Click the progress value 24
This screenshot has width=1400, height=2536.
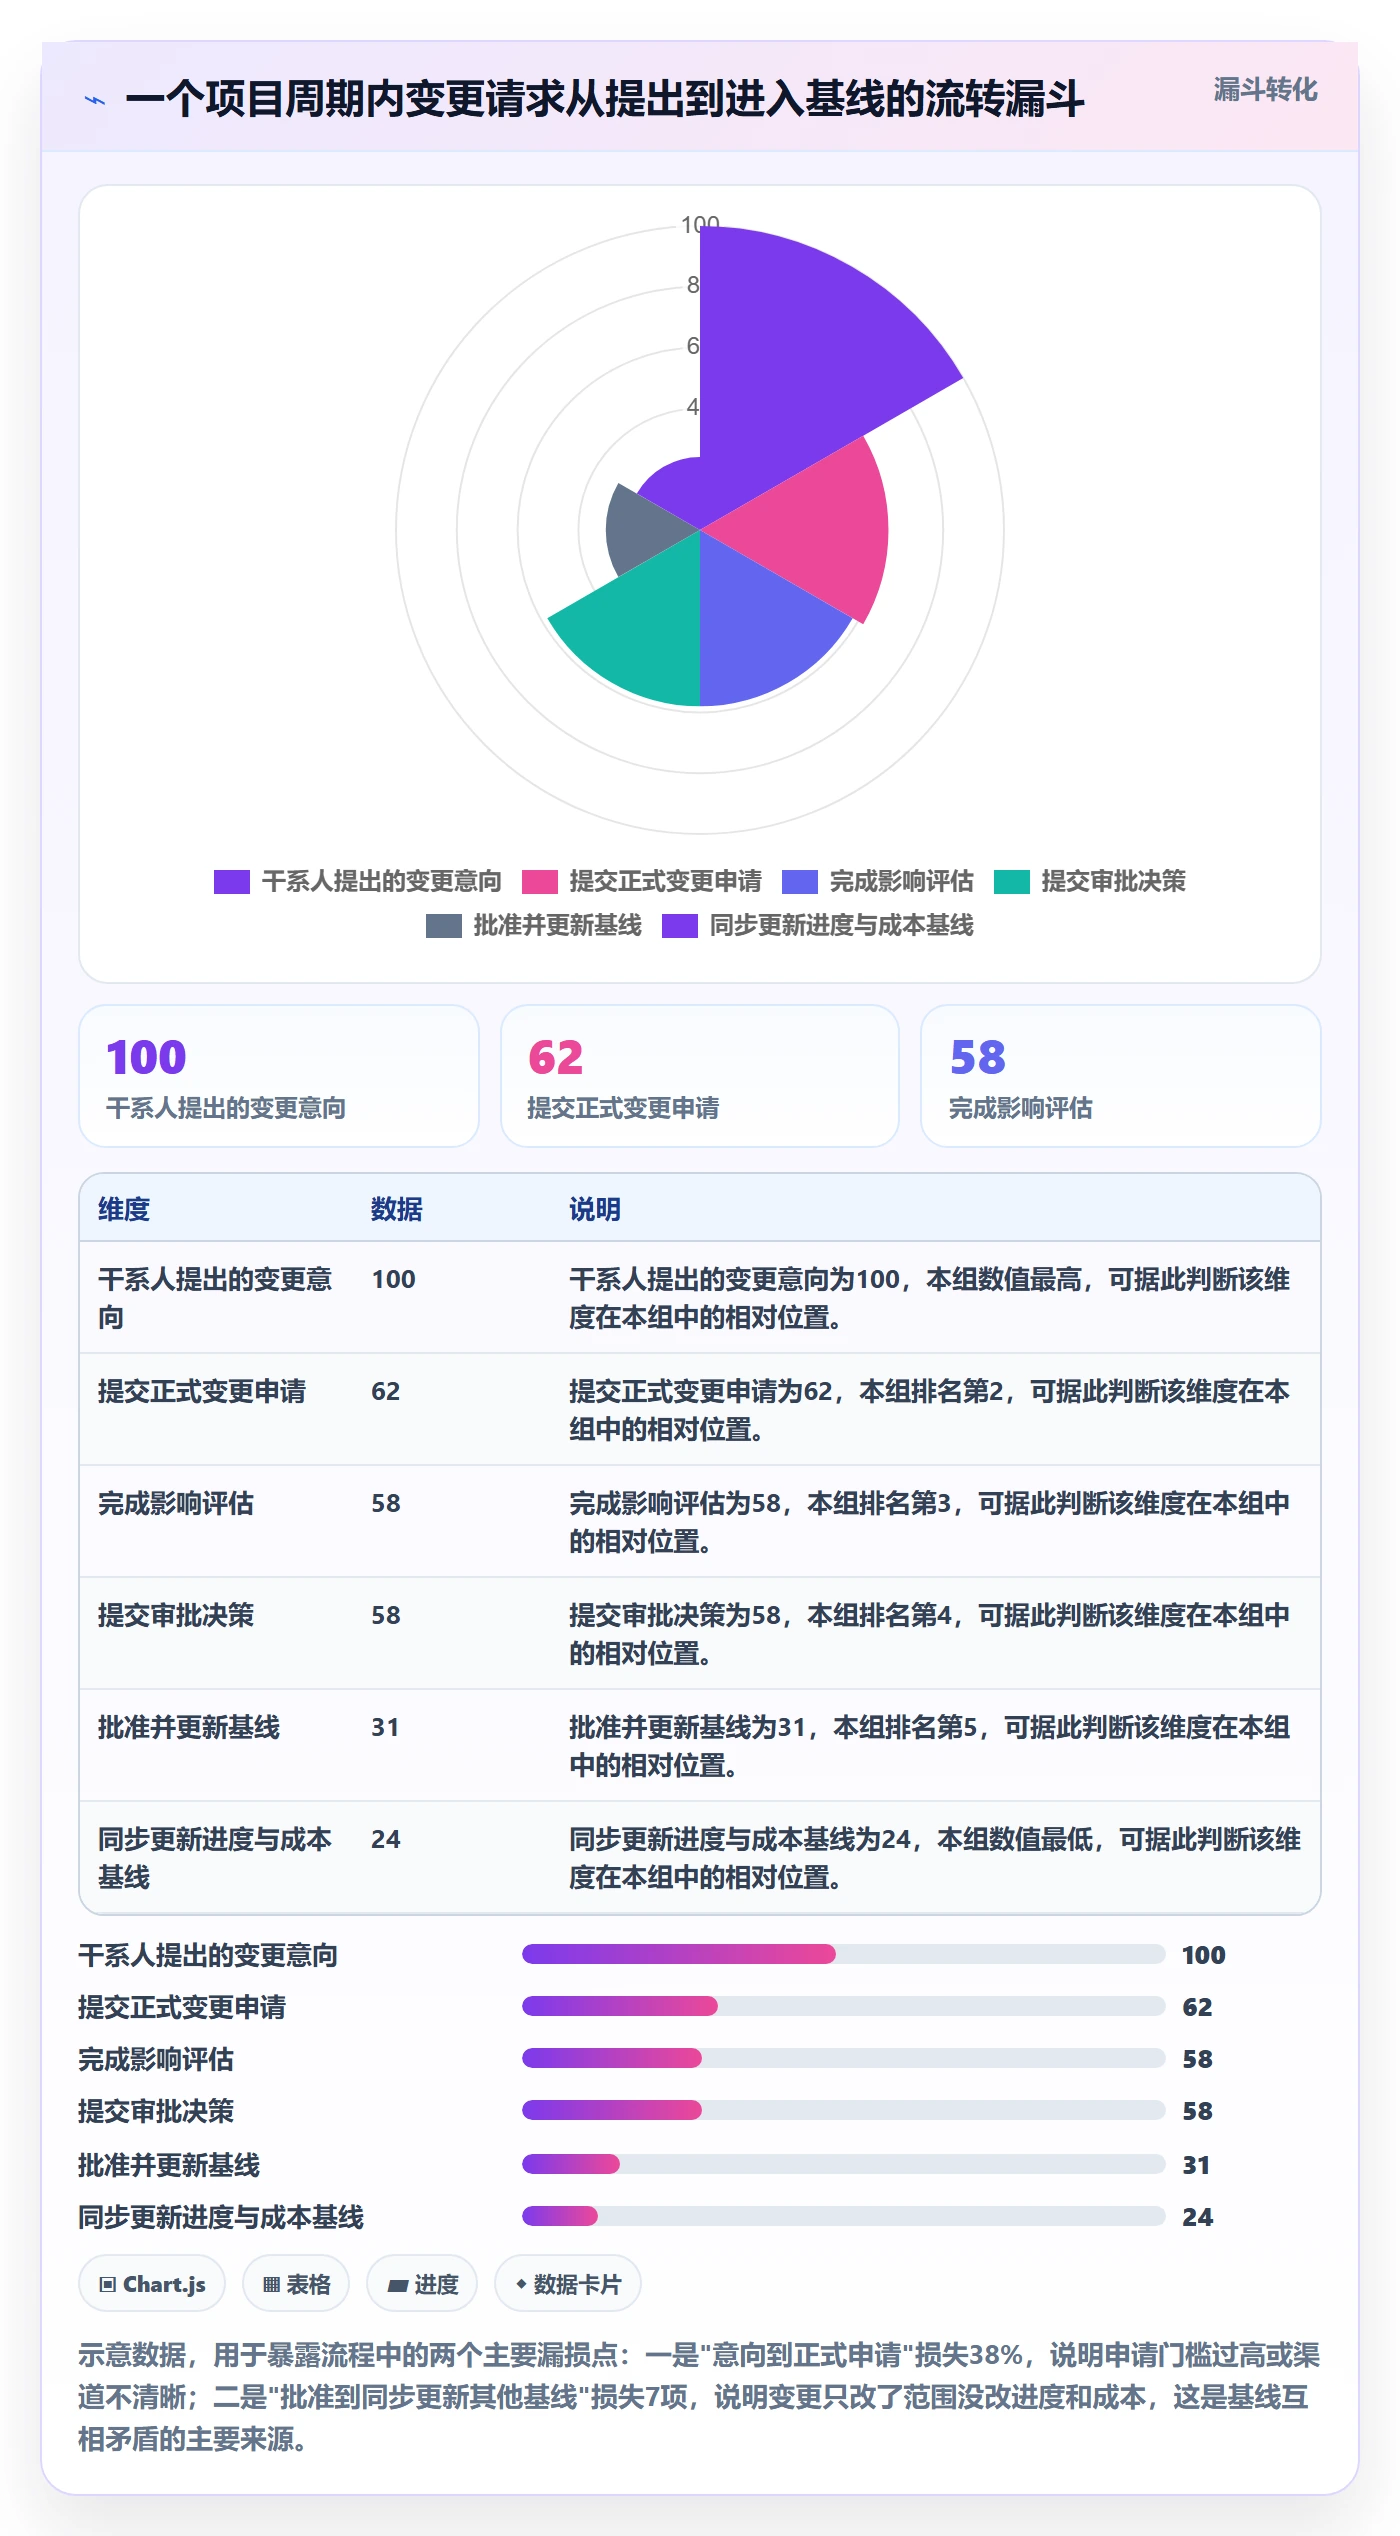point(1197,2217)
